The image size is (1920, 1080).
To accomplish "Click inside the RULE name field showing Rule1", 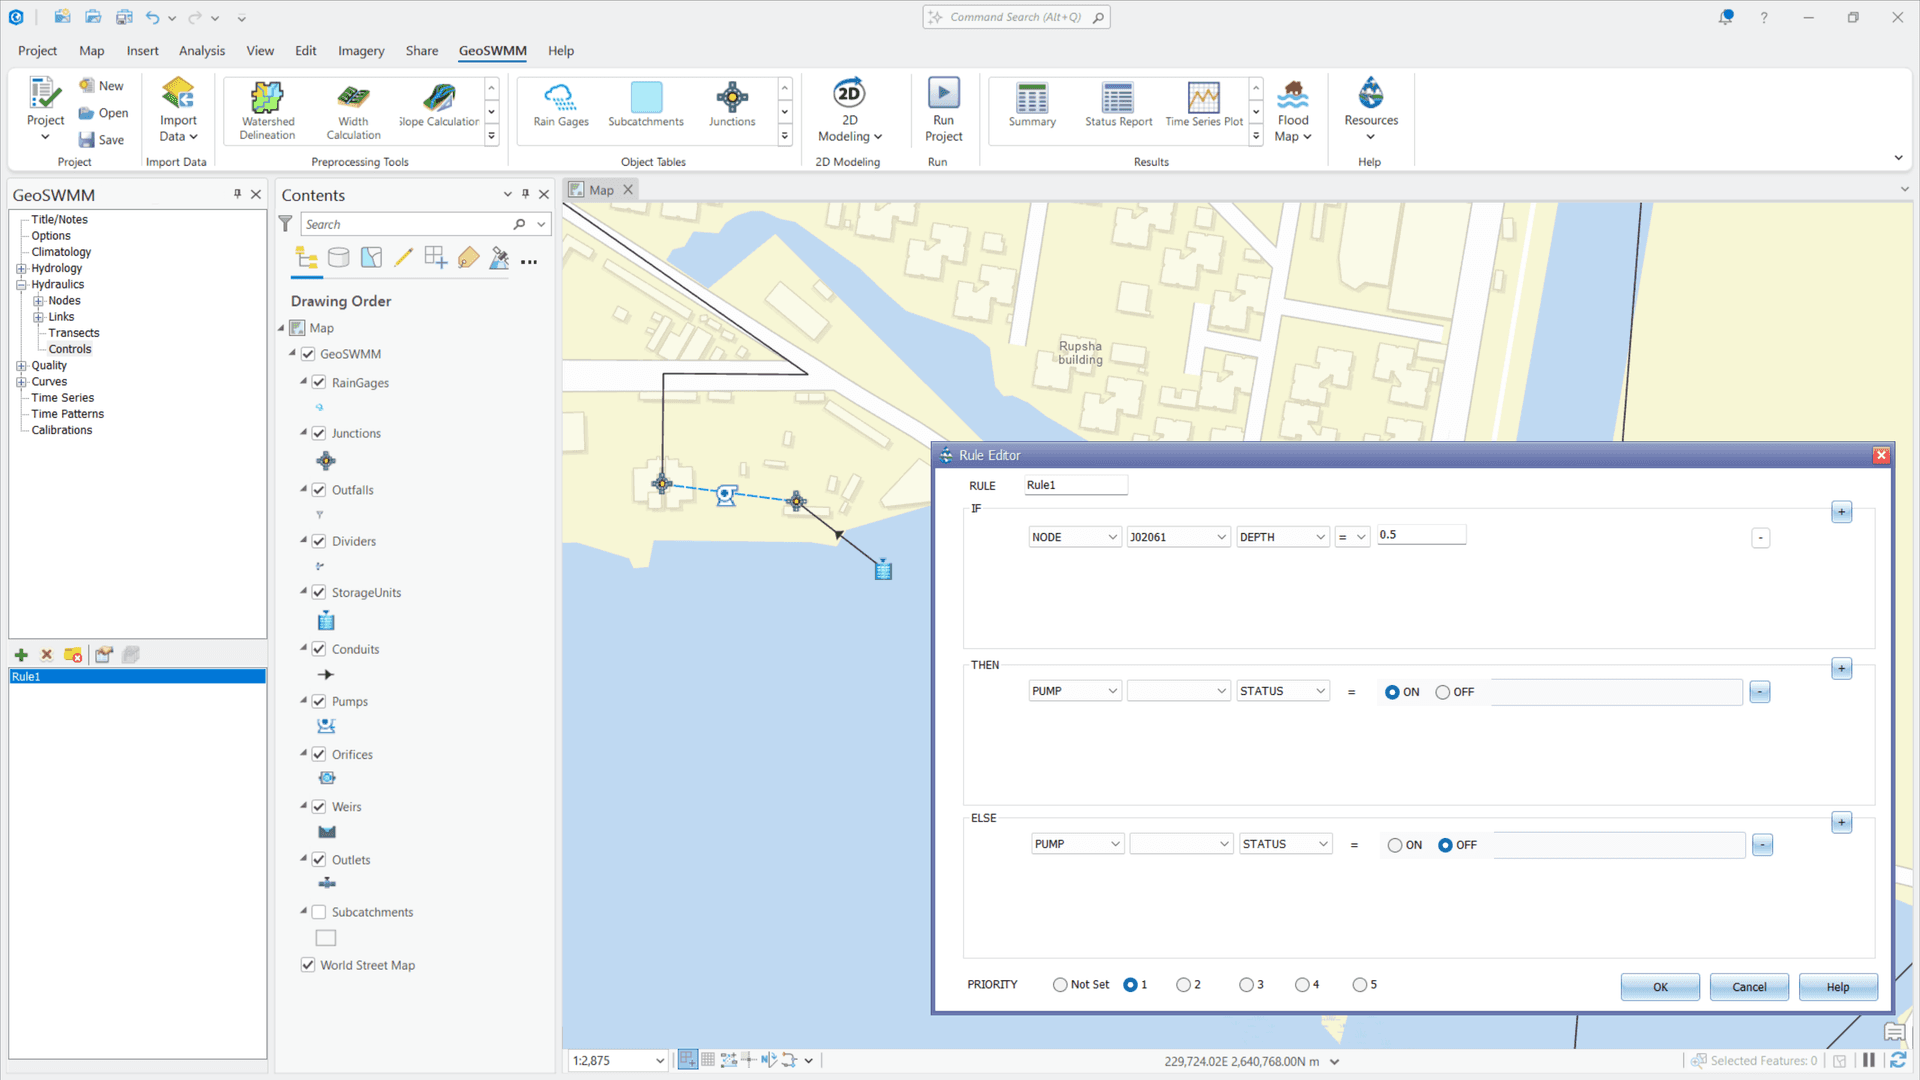I will pyautogui.click(x=1075, y=484).
